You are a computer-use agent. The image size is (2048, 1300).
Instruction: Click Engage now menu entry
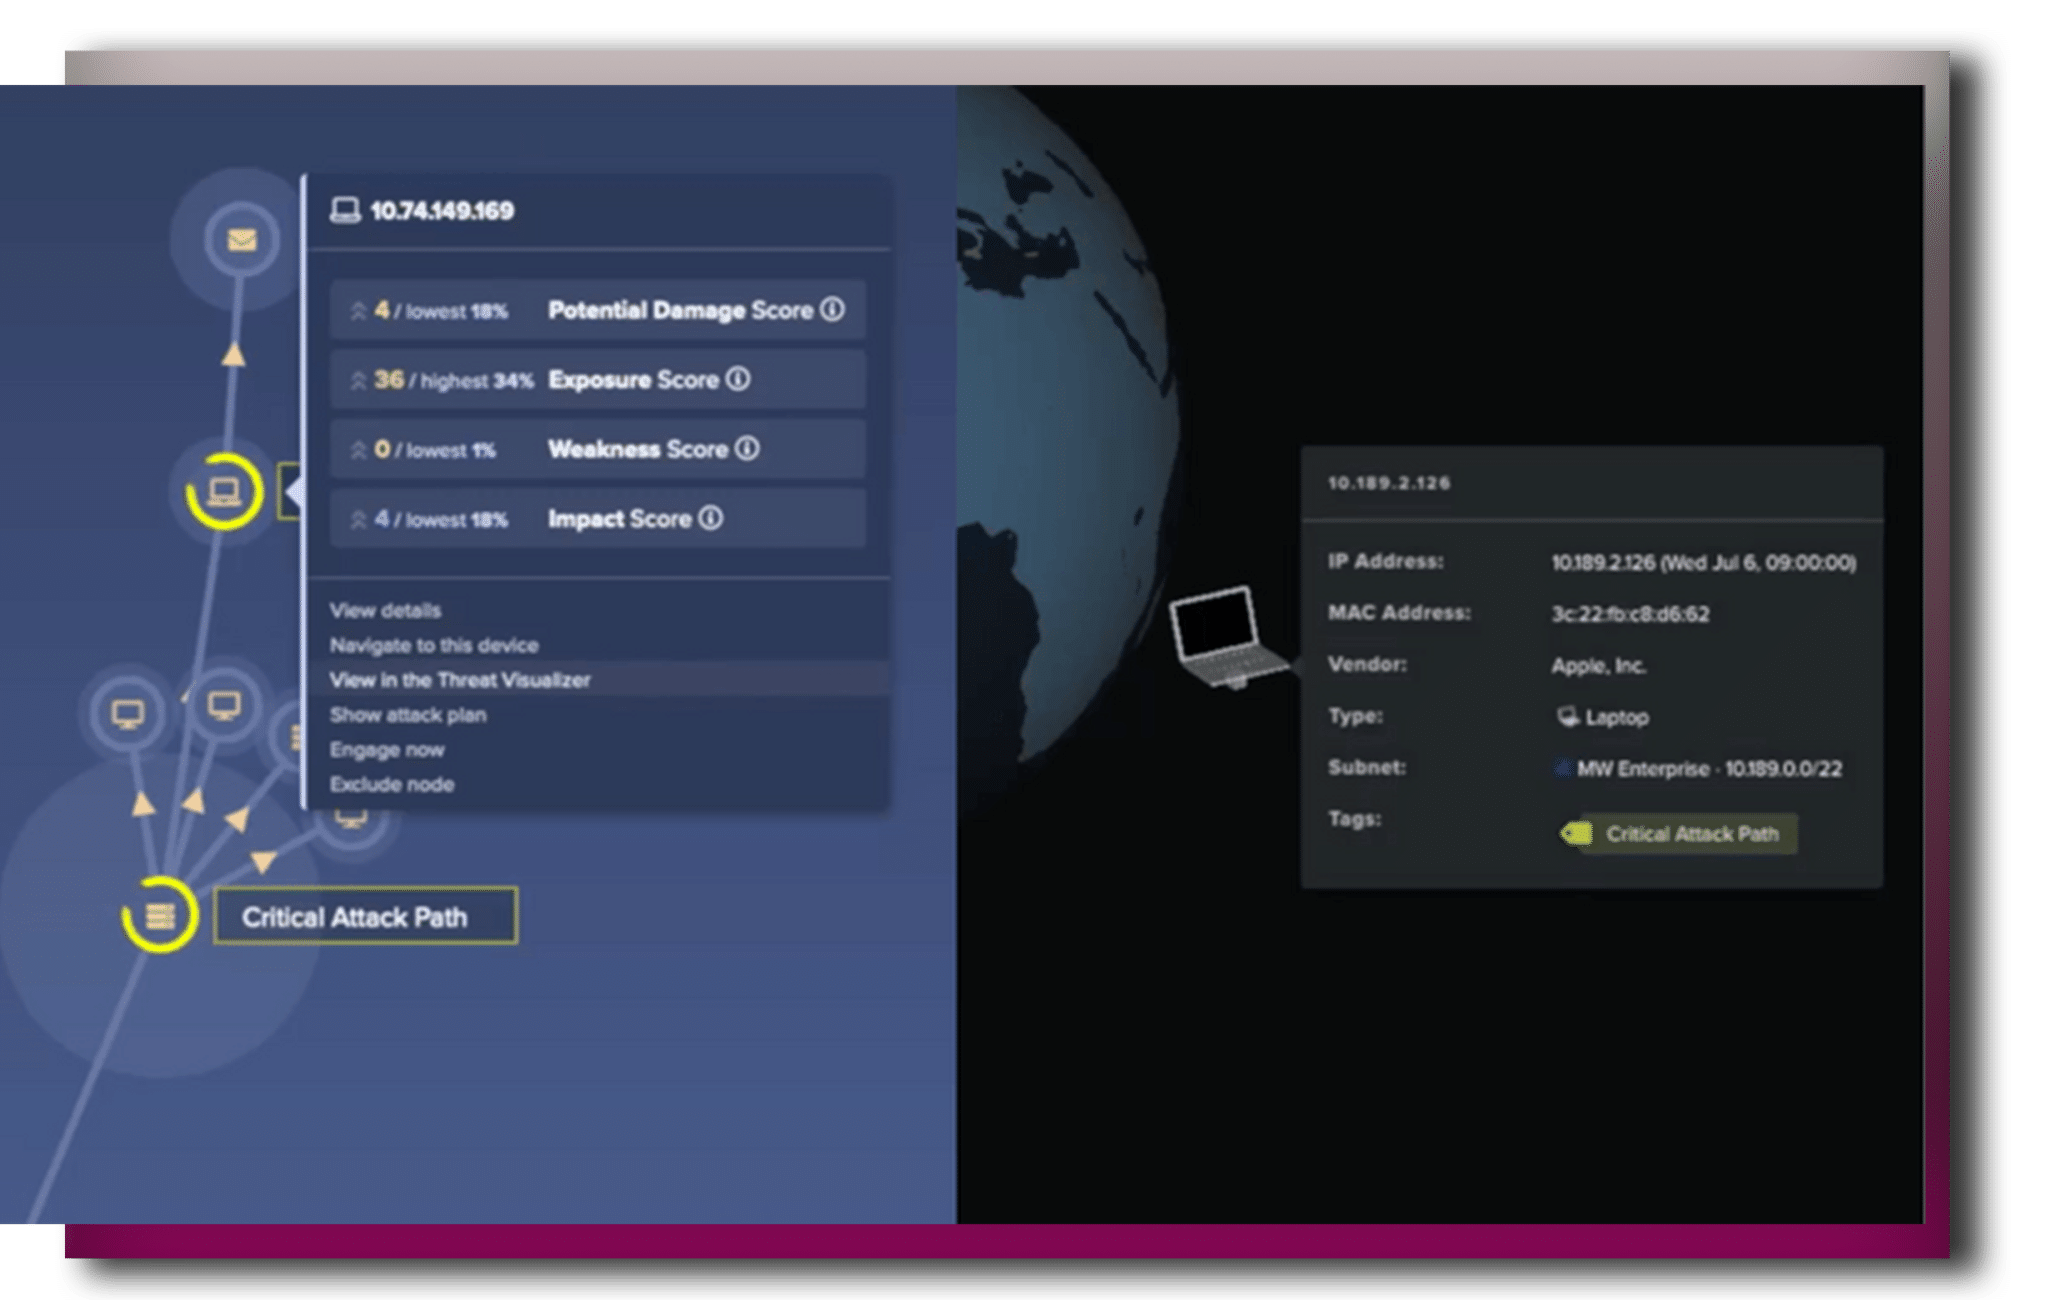[x=387, y=750]
